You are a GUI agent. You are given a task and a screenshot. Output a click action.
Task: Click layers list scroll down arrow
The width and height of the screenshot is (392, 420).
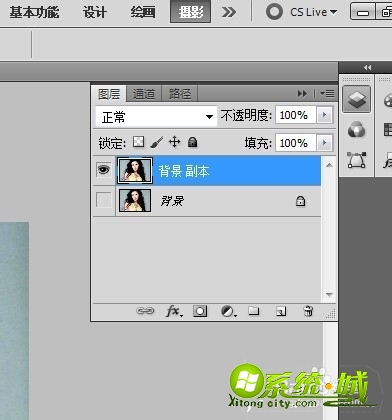pos(329,295)
